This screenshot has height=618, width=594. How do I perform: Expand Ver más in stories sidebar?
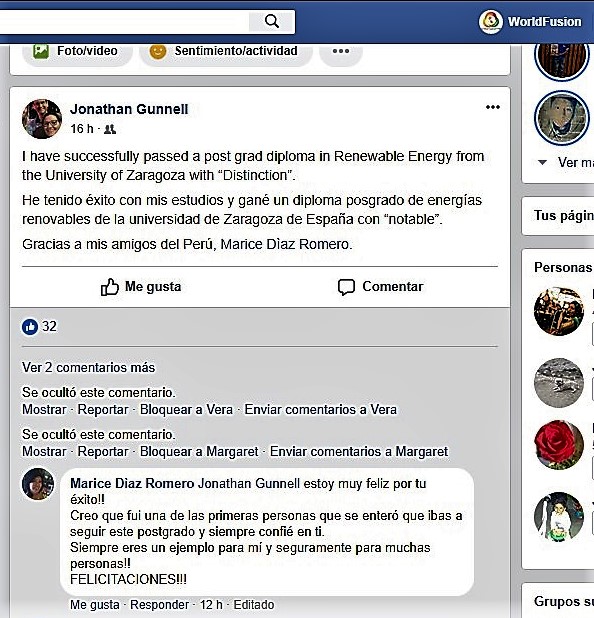(x=566, y=162)
